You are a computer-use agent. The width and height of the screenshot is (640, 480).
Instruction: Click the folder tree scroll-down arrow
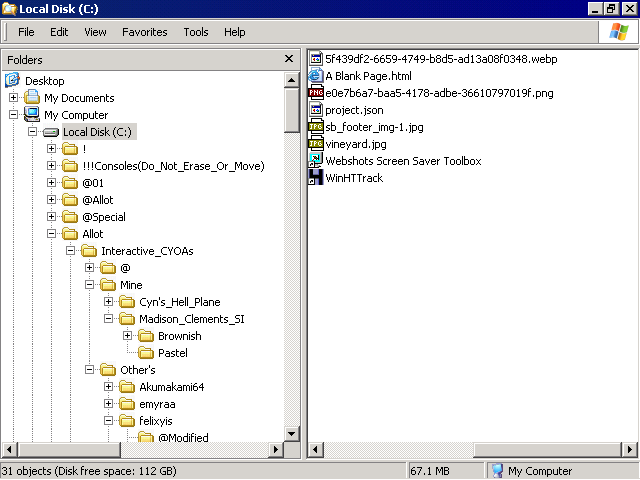point(291,434)
